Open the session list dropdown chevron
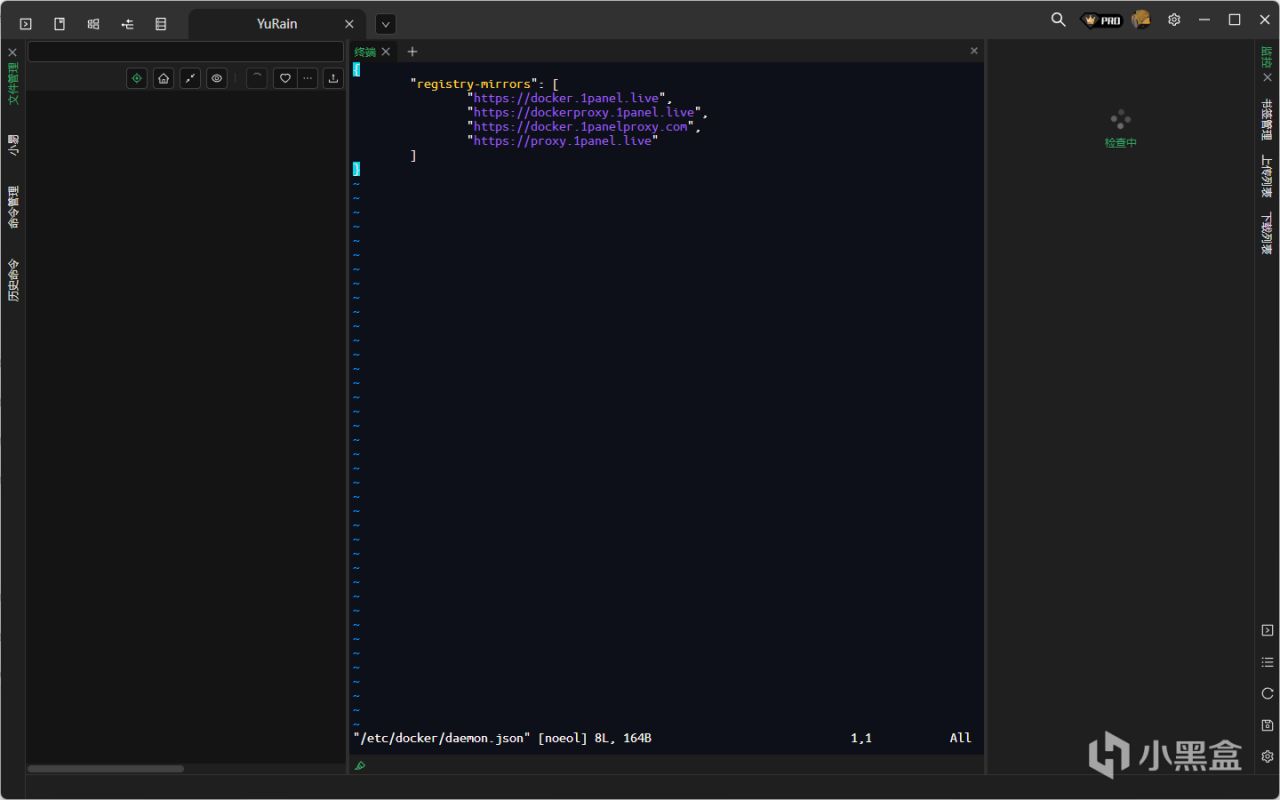1280x800 pixels. [385, 23]
